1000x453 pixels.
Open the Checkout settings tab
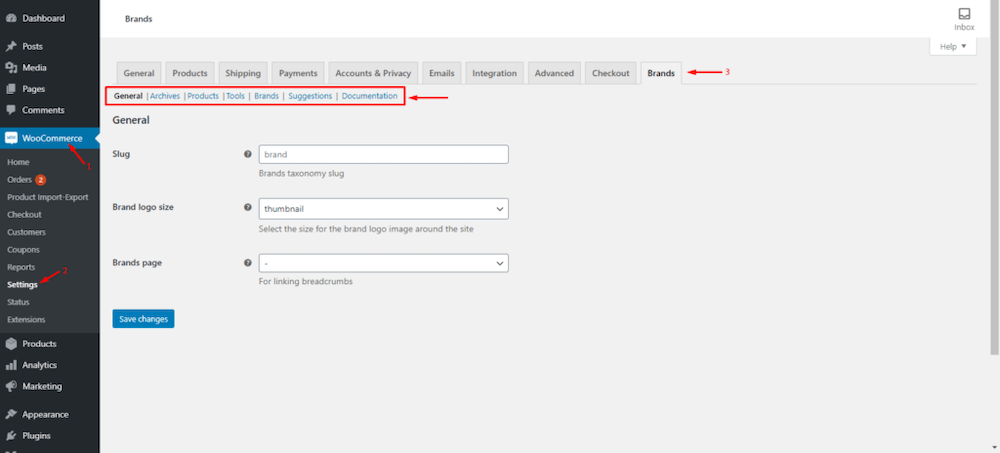610,73
